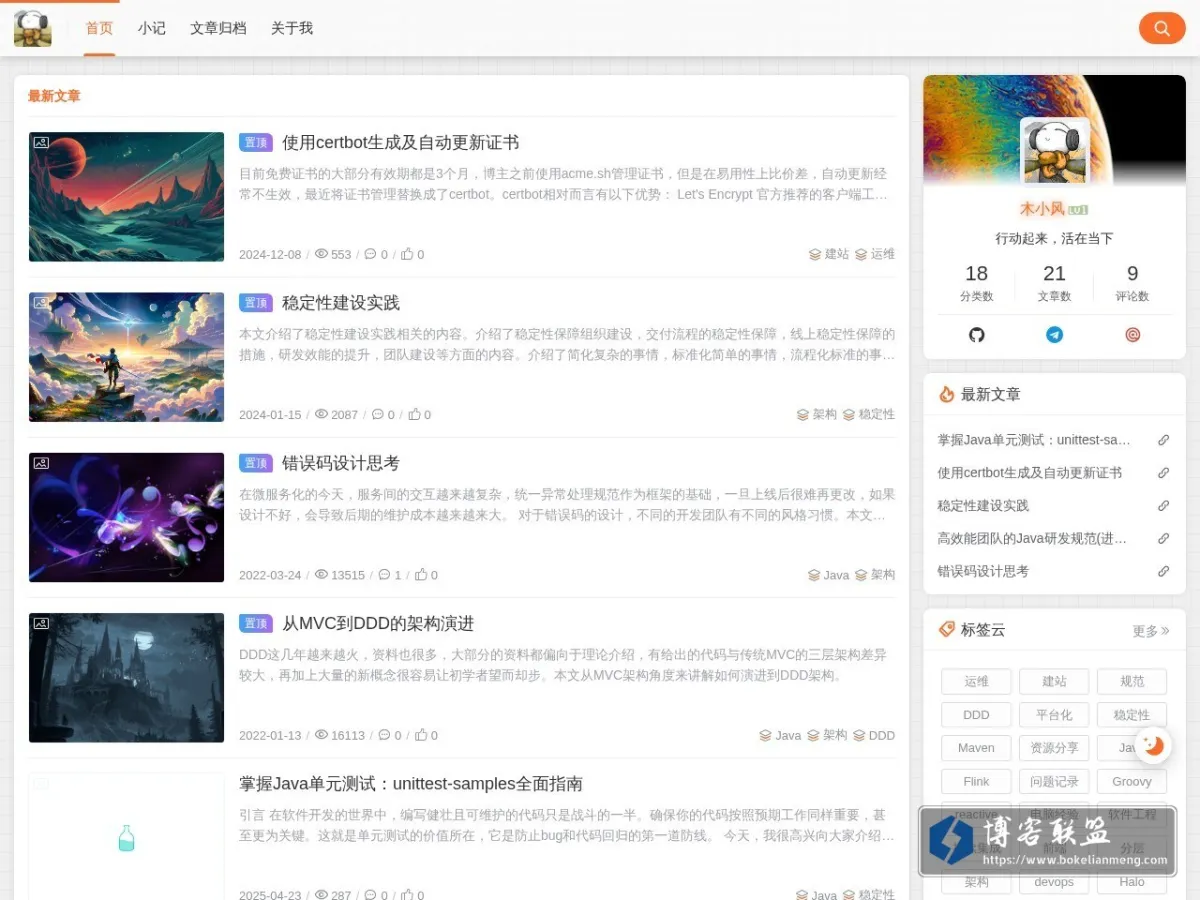The image size is (1200, 900).
Task: Click views eye icon on 稳定性建设实践 article
Action: 321,414
